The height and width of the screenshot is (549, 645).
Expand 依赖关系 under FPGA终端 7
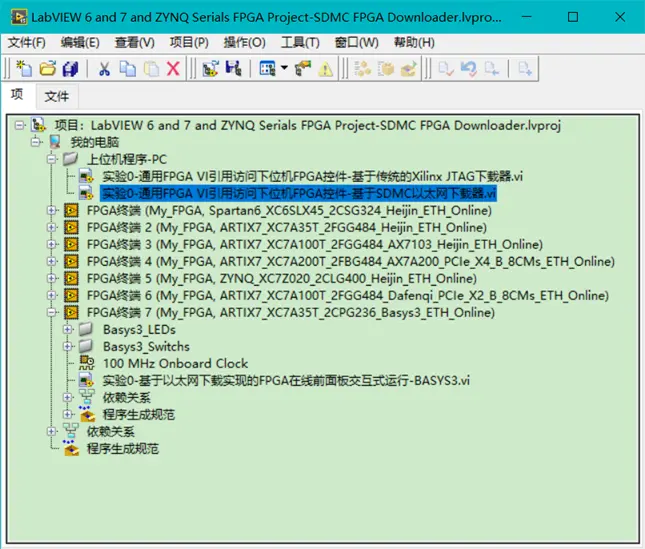pos(68,397)
